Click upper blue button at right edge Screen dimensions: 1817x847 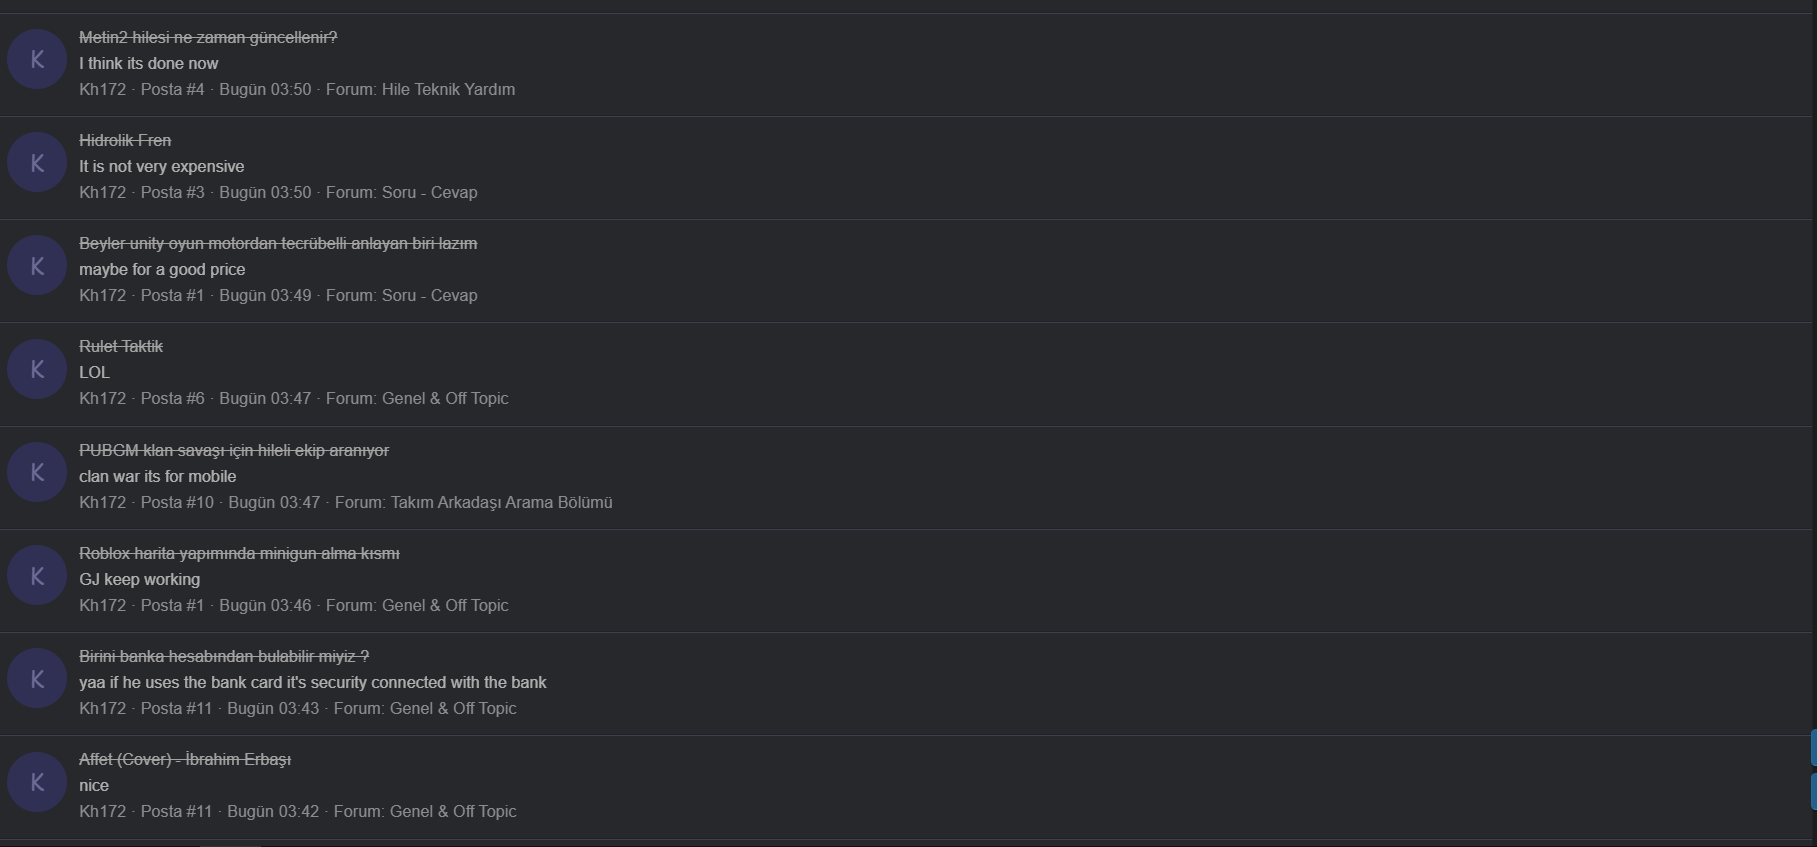click(1813, 748)
